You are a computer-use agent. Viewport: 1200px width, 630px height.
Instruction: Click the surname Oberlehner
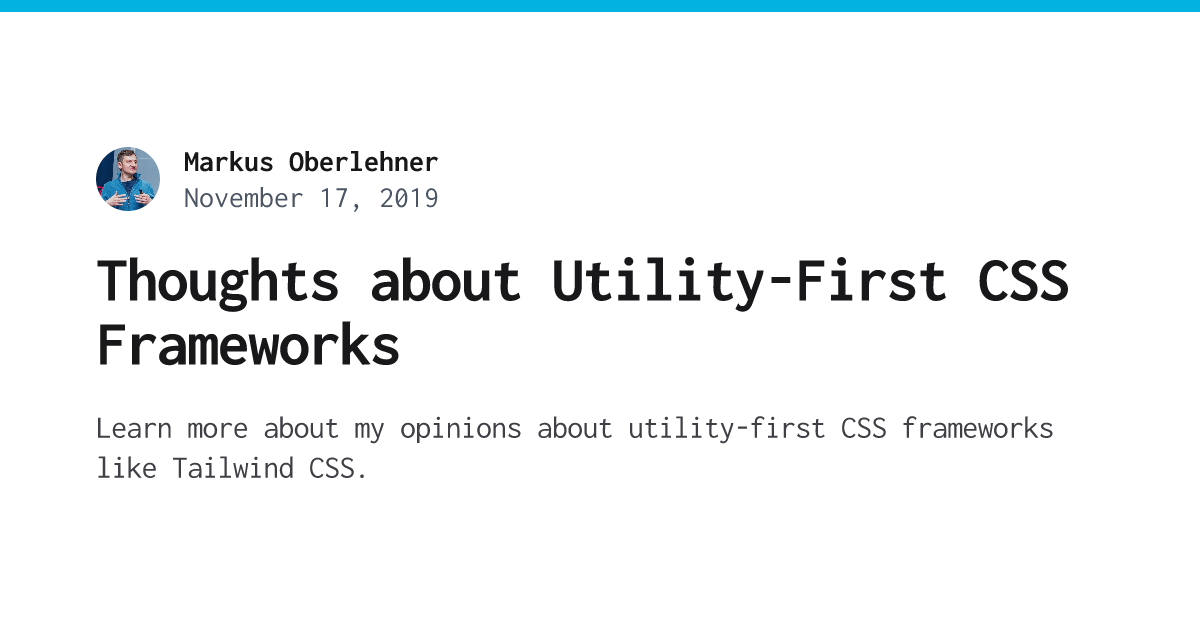coord(364,162)
